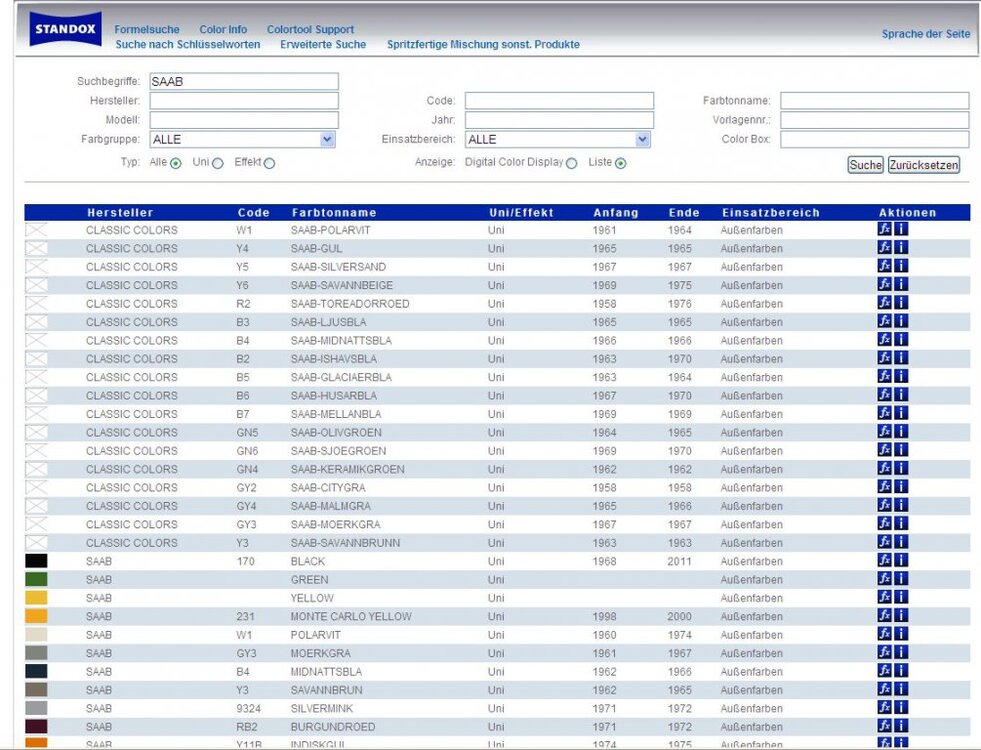Show info for YELLOW row
Screen dimensions: 981x750
pos(900,597)
